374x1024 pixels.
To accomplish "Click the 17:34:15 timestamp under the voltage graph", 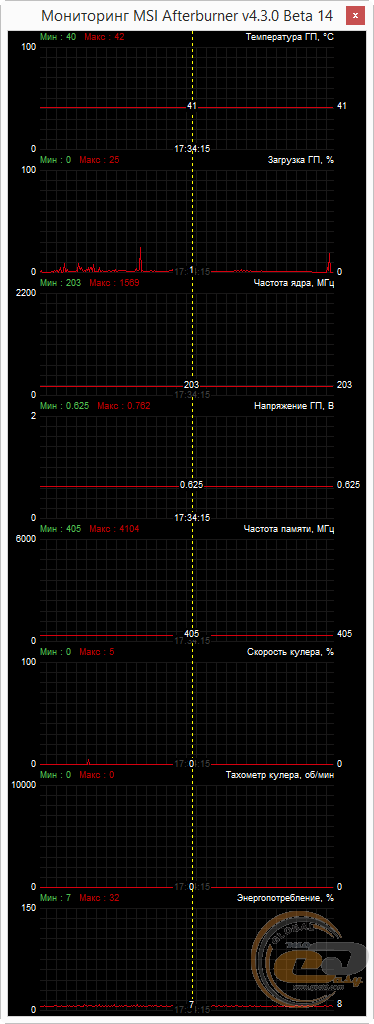I will click(192, 518).
